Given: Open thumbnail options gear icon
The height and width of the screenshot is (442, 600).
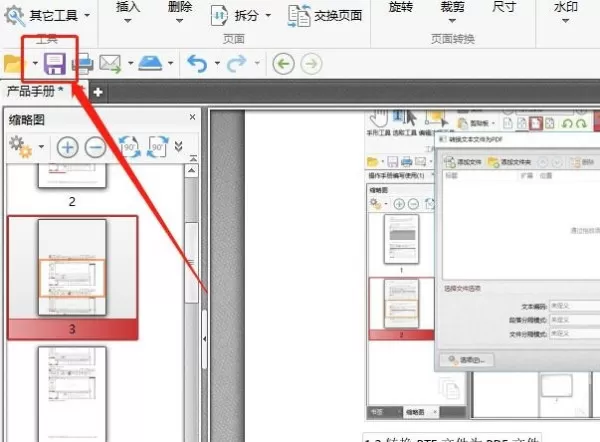Looking at the screenshot, I should 21,147.
